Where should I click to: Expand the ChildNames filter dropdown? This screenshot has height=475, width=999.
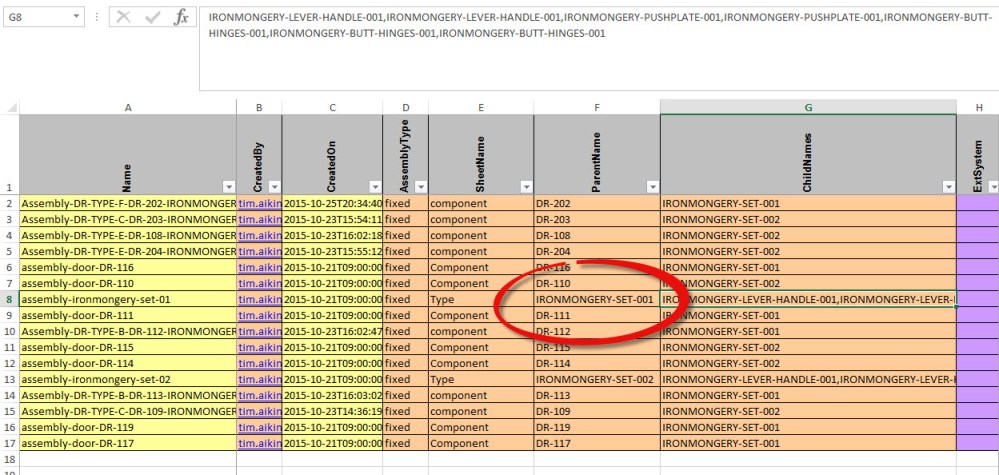coord(946,187)
